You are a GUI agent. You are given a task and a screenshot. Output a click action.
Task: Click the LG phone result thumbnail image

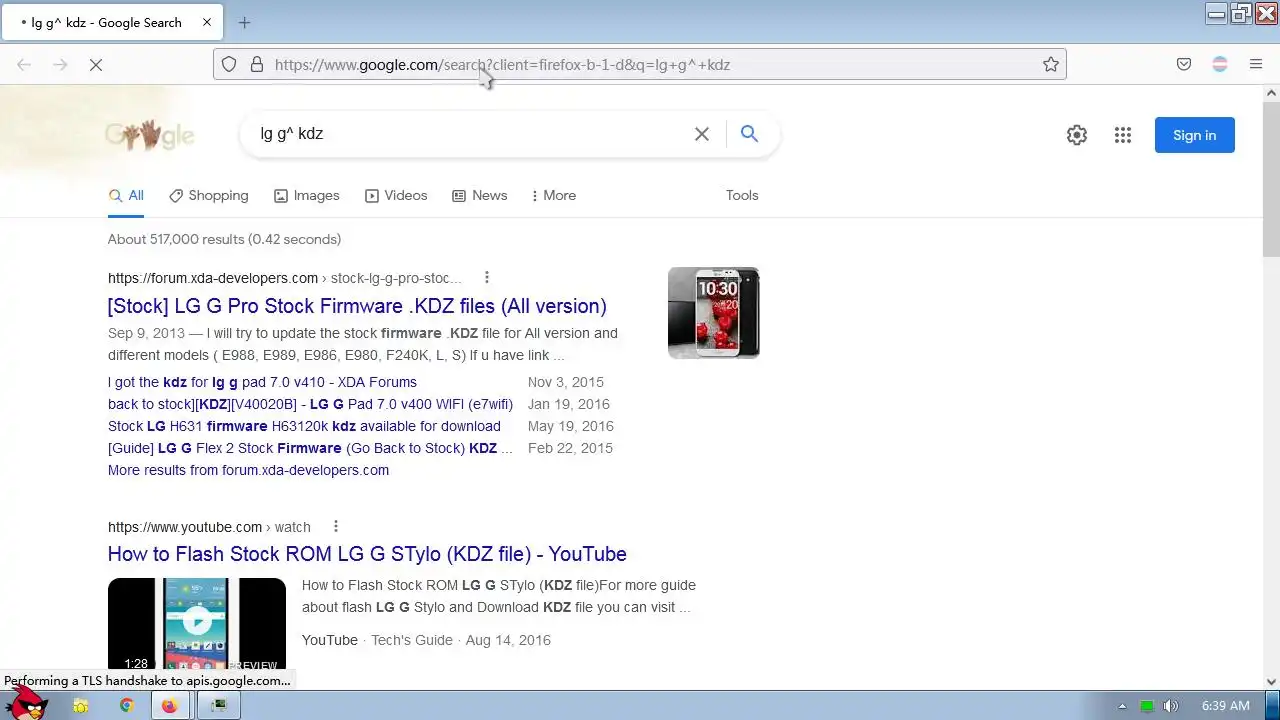[x=714, y=313]
